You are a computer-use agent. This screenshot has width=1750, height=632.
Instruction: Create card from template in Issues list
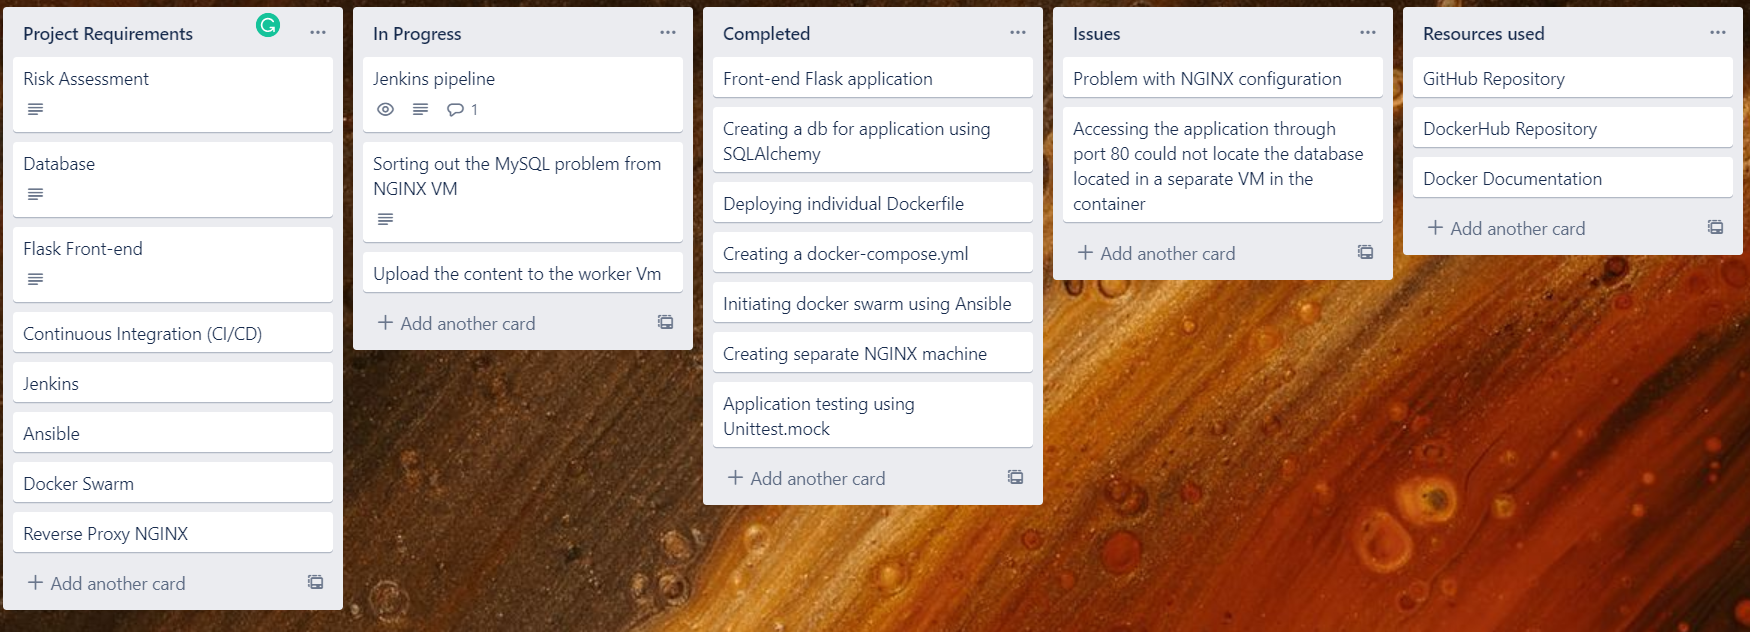1366,252
